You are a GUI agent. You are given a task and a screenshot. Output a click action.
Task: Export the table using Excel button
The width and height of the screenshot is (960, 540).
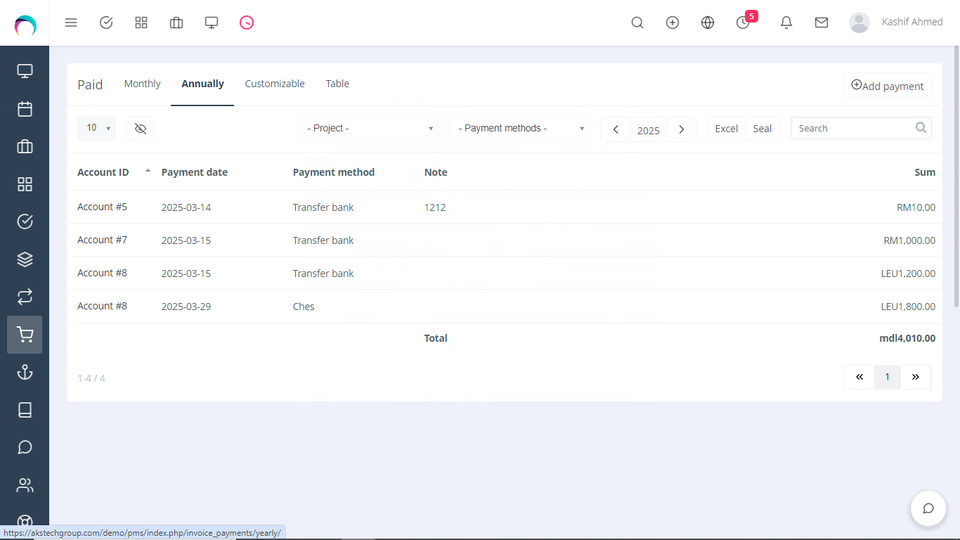[726, 128]
